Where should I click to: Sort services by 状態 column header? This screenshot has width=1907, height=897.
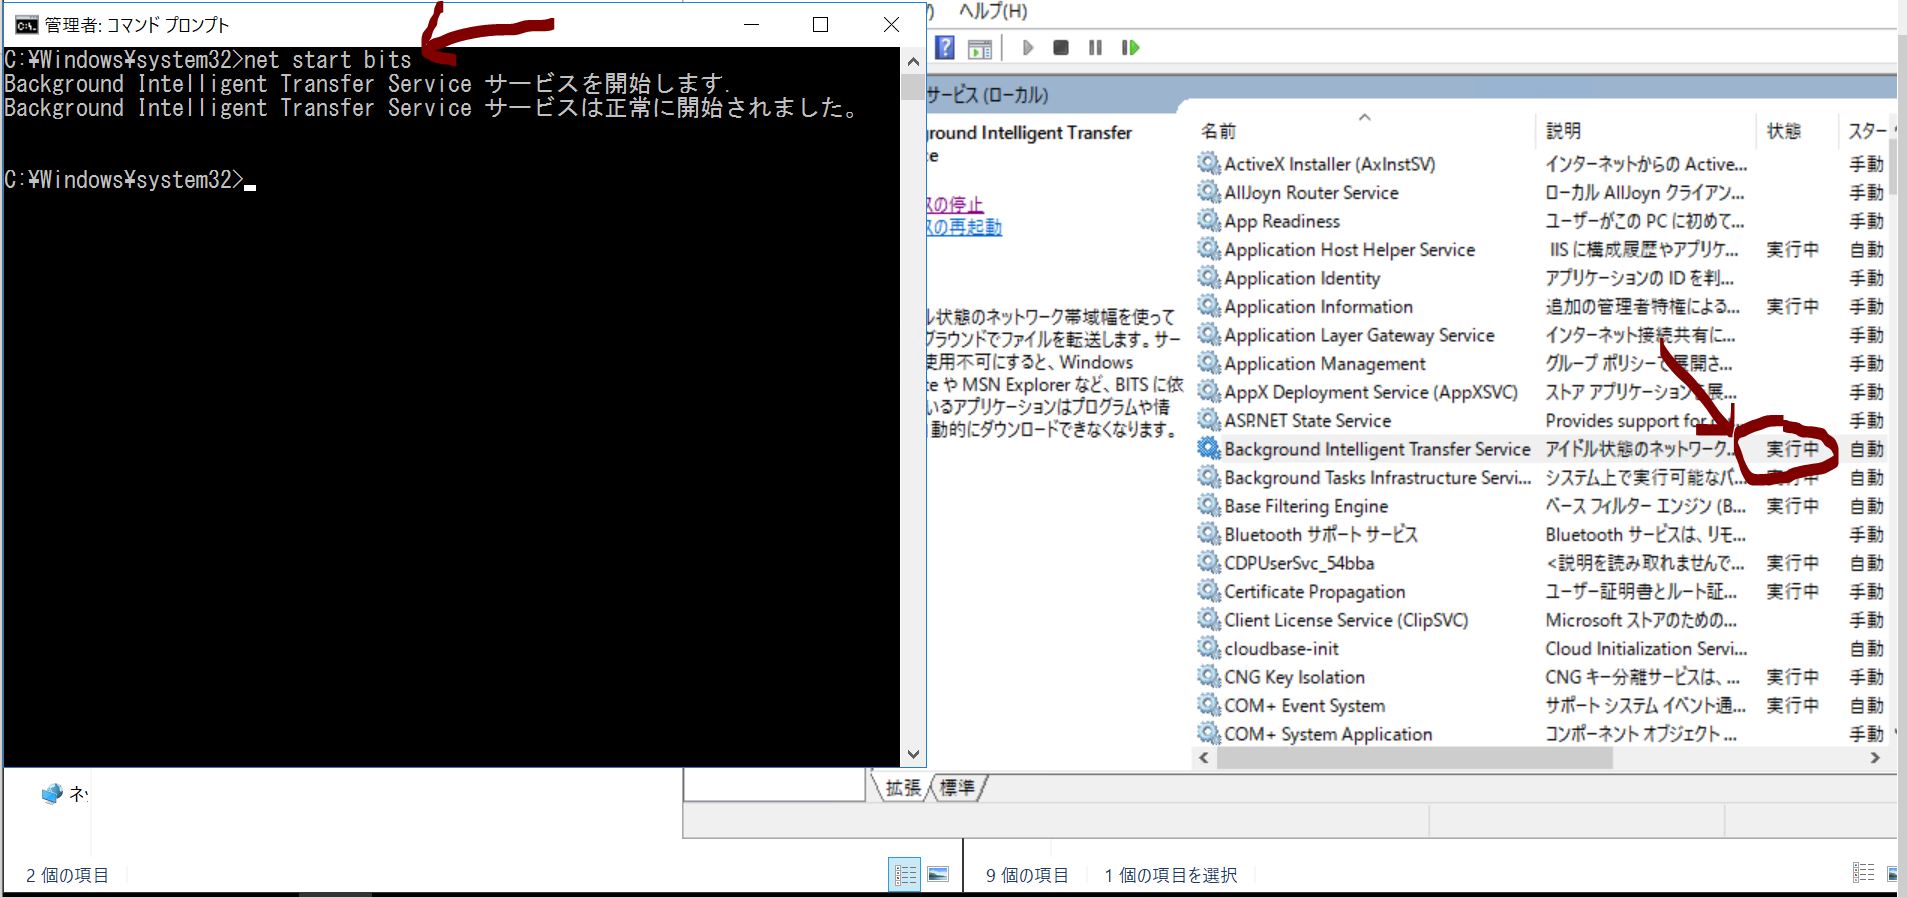coord(1783,131)
